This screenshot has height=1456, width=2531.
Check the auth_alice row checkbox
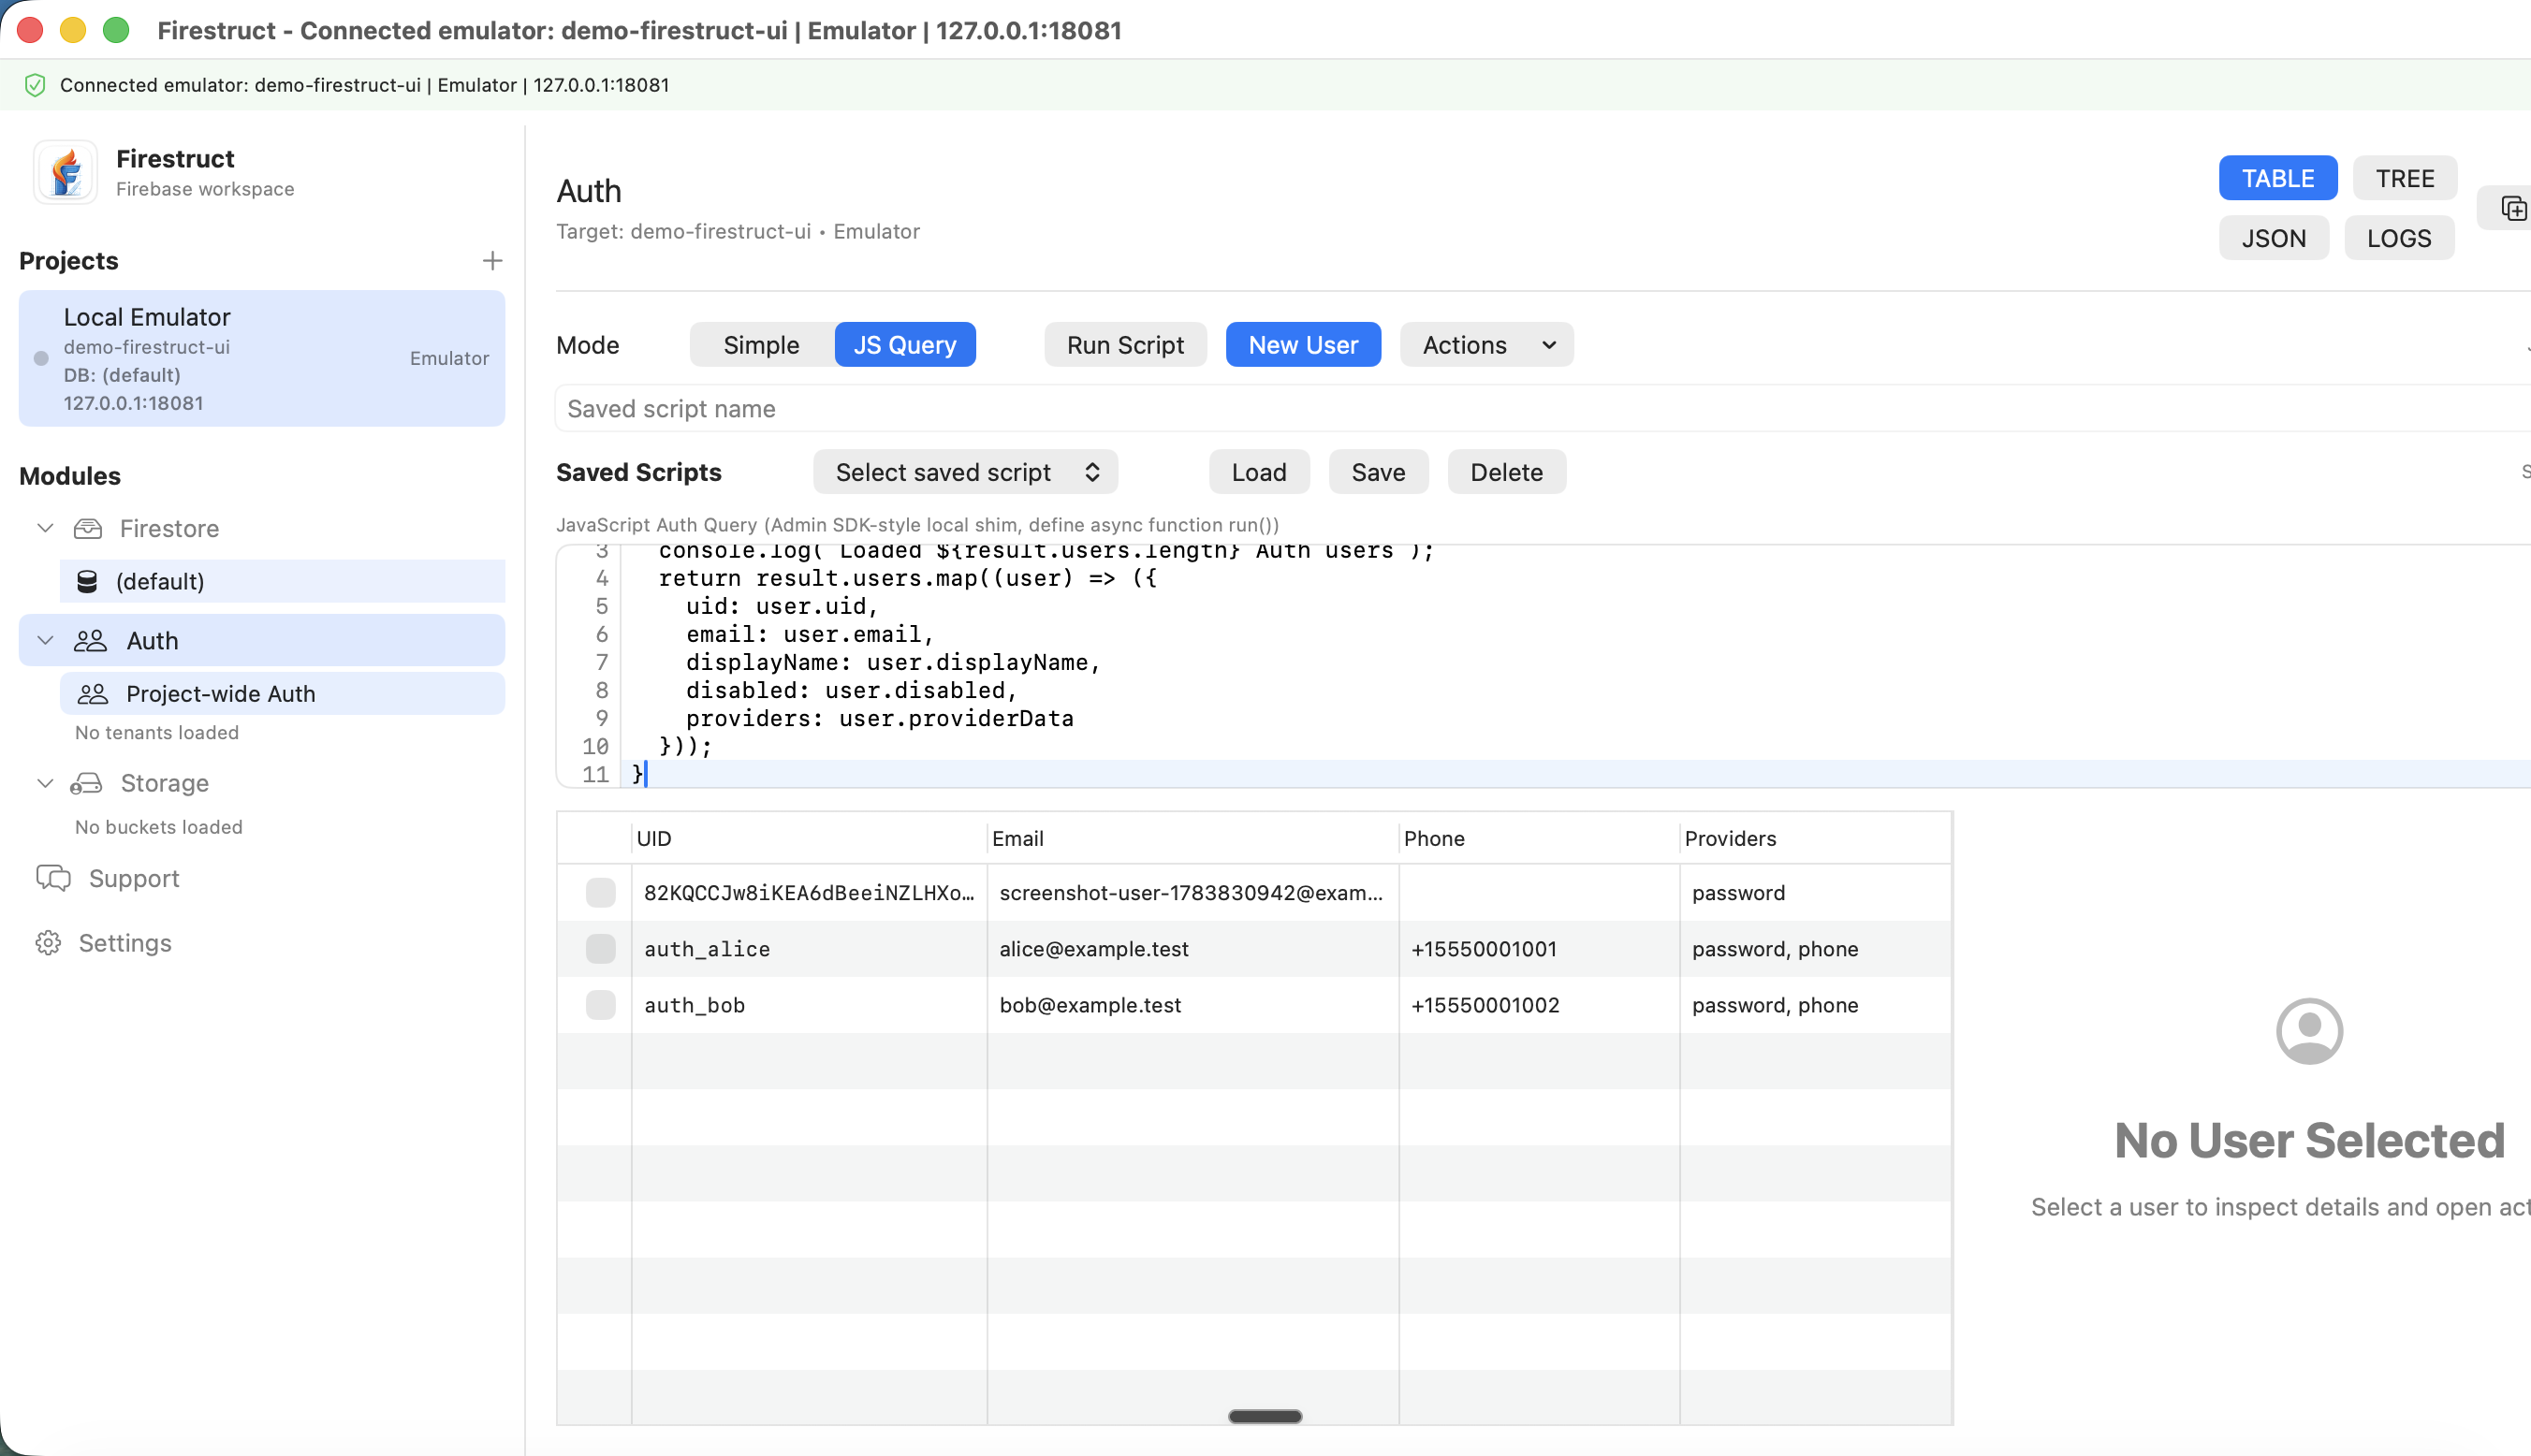600,948
